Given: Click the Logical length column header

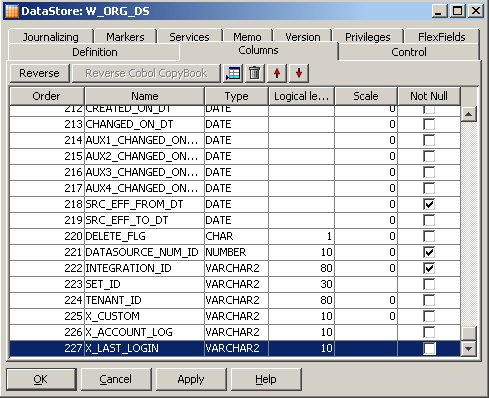Looking at the screenshot, I should (x=301, y=96).
